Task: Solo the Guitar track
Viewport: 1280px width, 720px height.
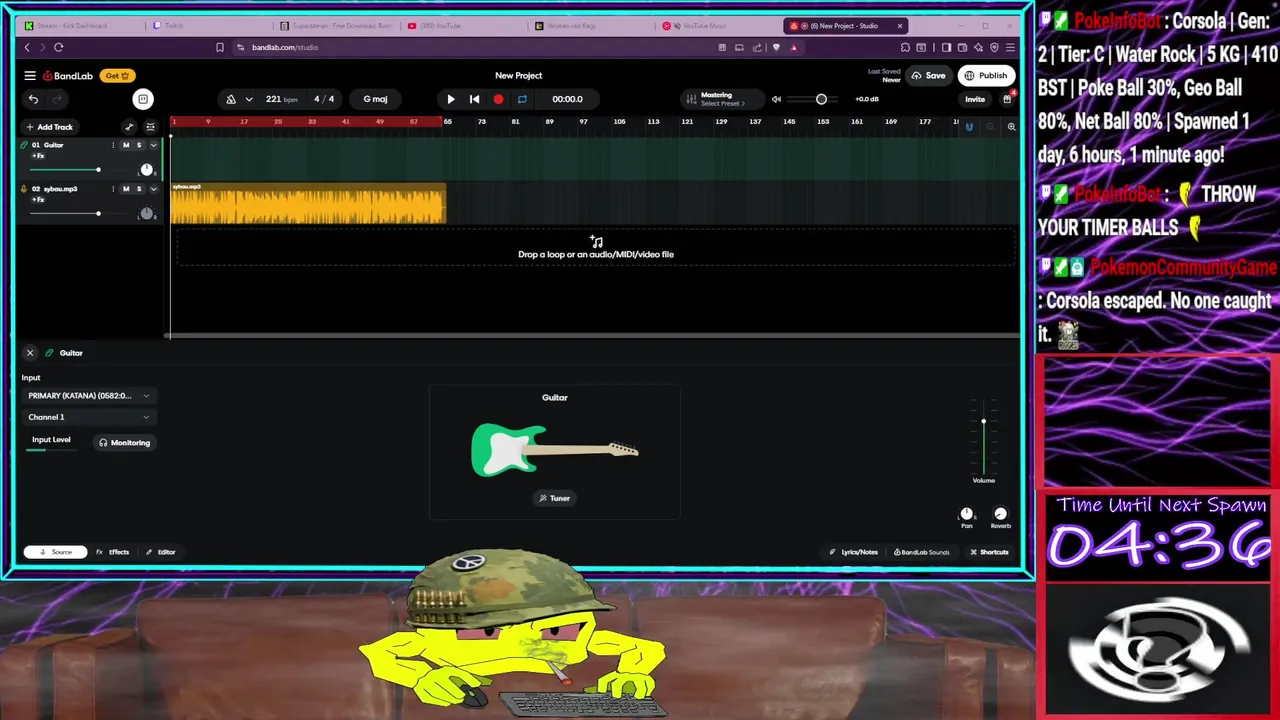Action: tap(139, 145)
